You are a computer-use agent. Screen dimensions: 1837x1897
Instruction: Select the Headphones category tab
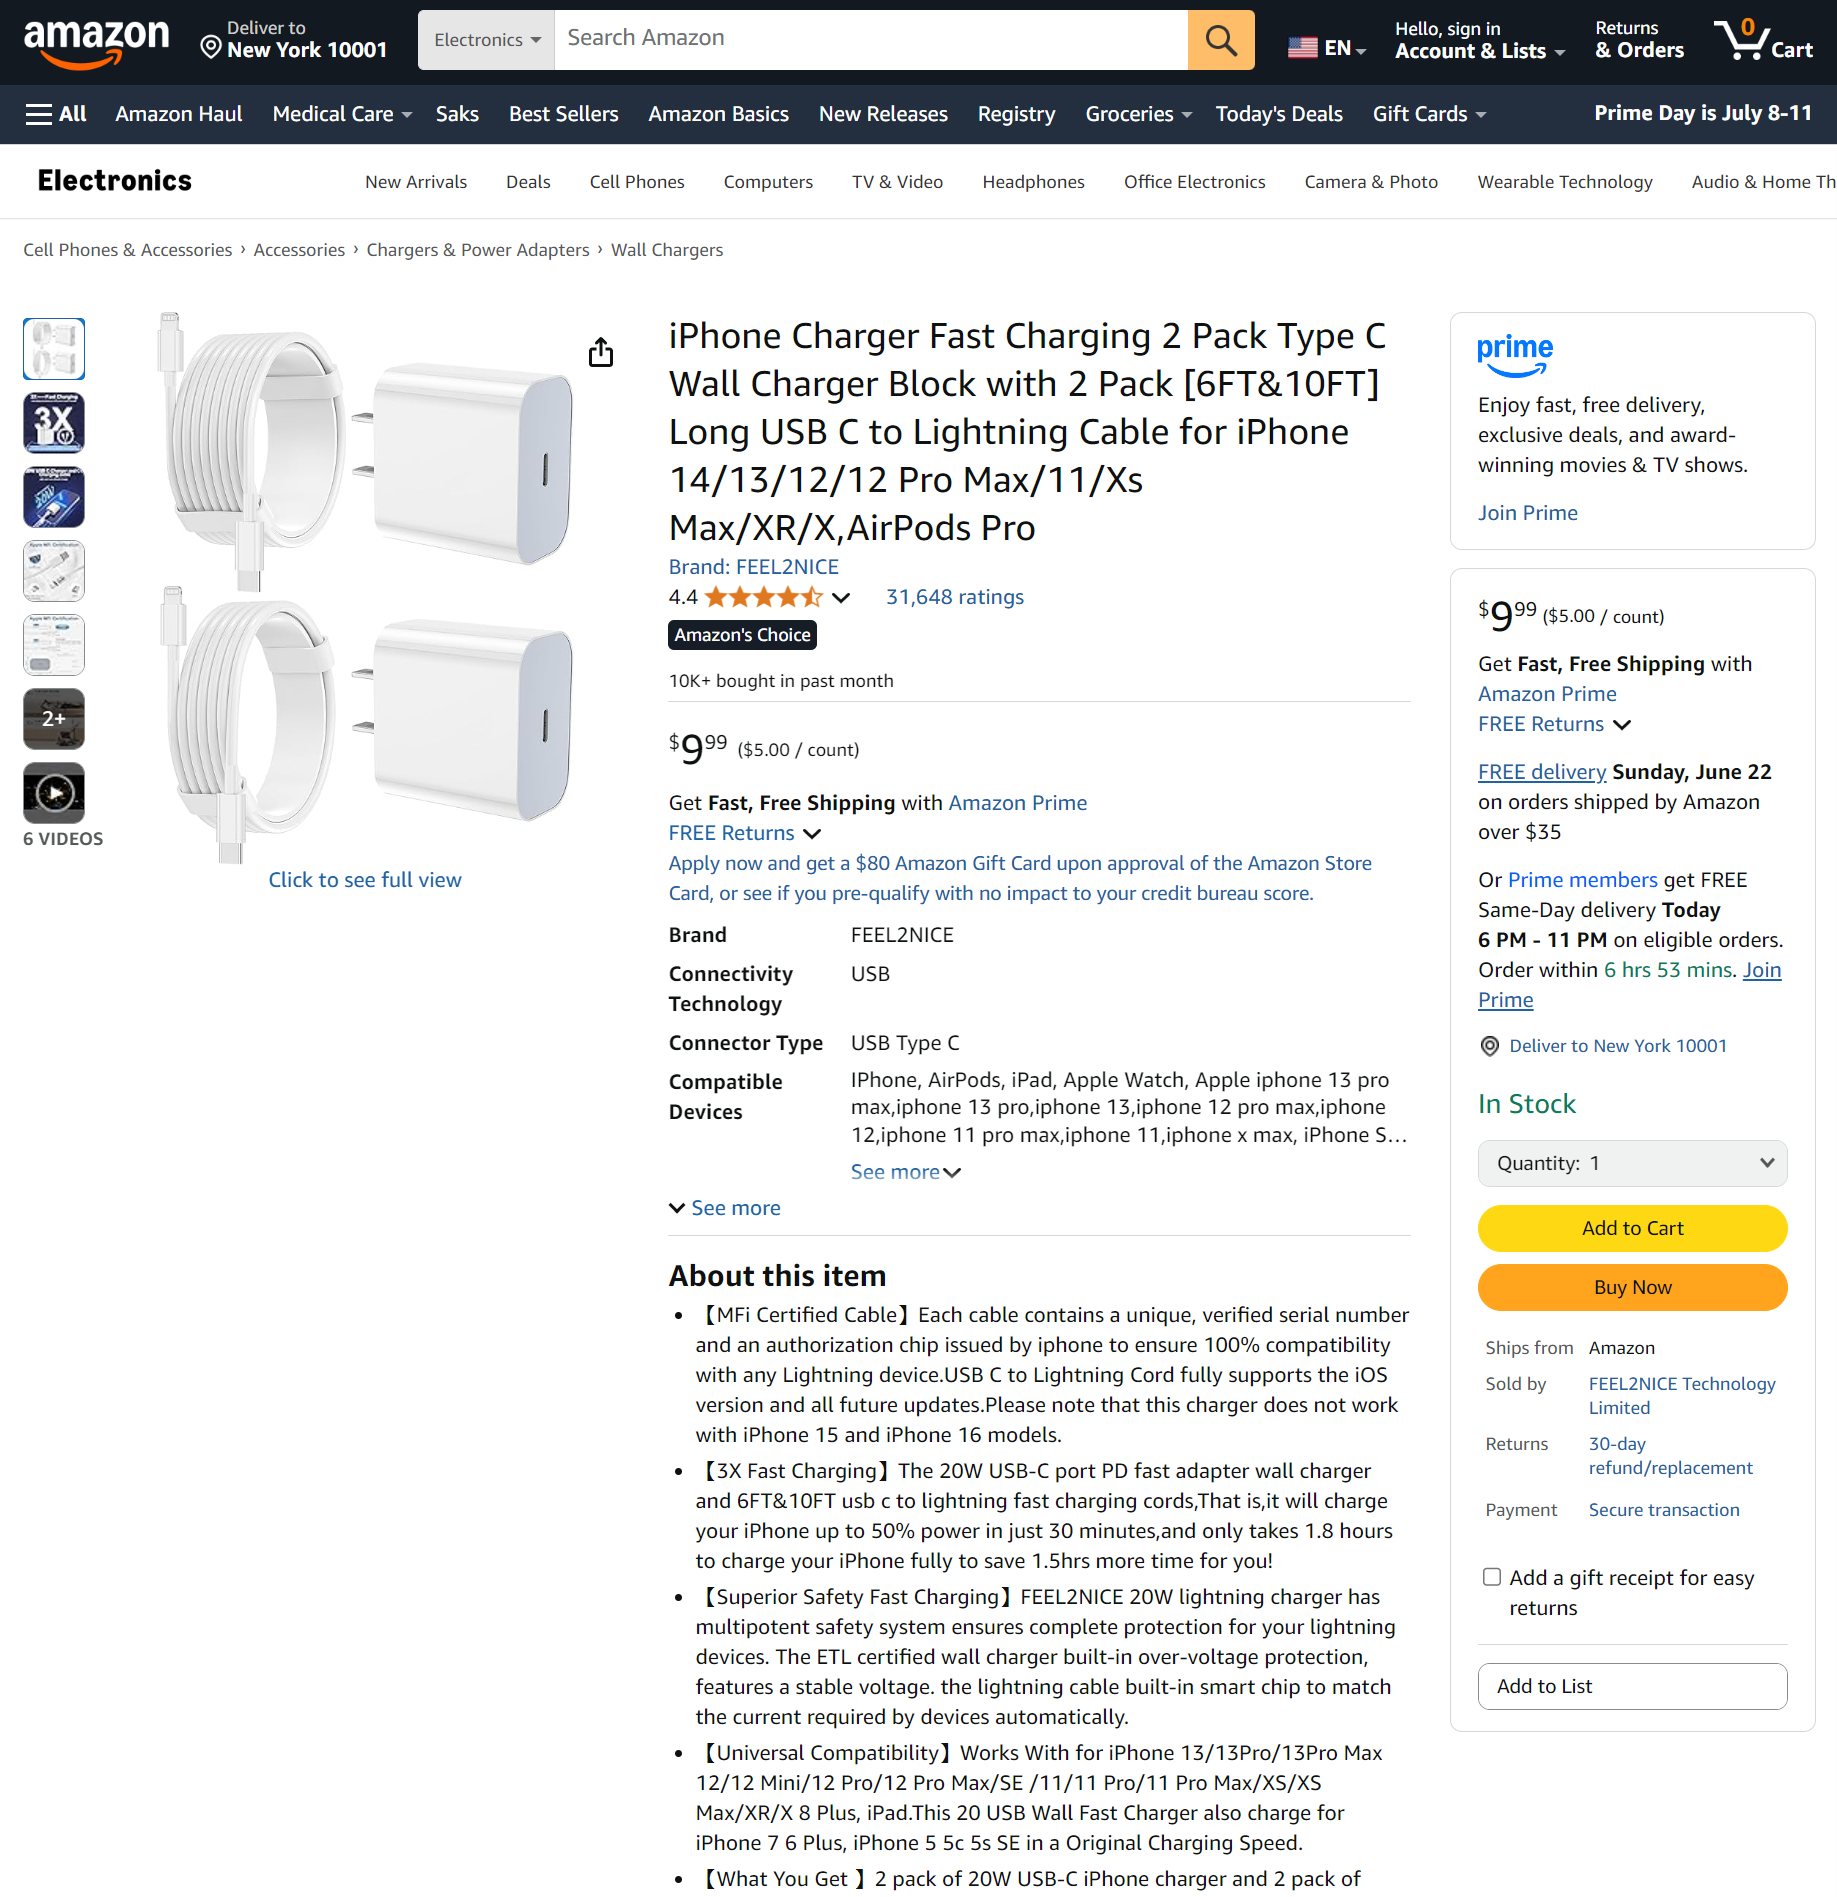(1033, 182)
